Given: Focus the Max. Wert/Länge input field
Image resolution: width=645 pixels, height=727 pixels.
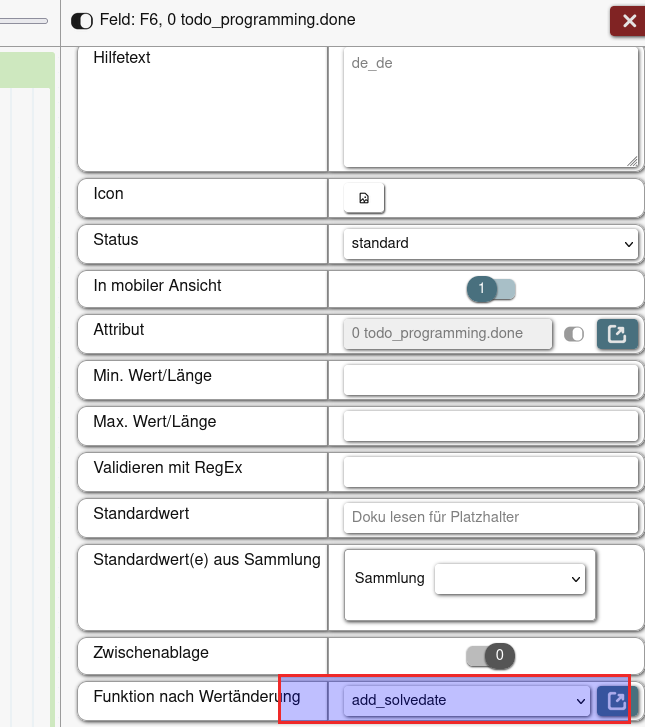Looking at the screenshot, I should 490,426.
